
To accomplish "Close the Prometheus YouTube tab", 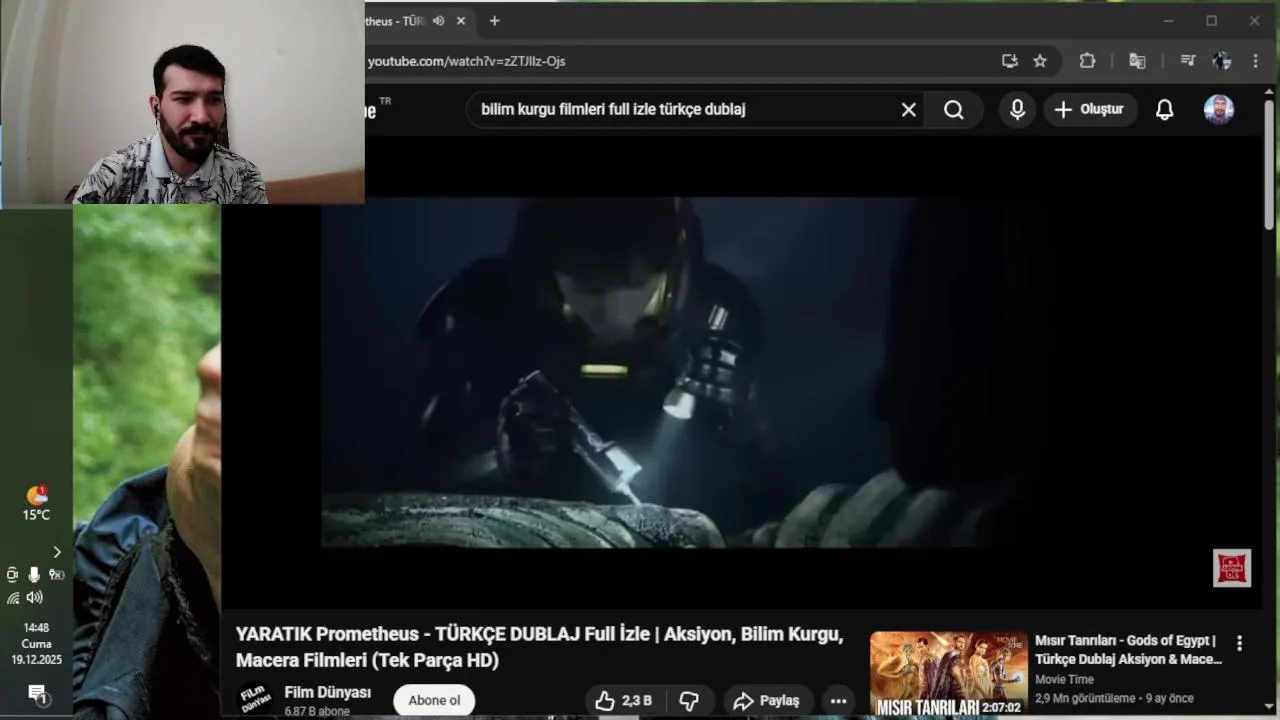I will point(461,21).
